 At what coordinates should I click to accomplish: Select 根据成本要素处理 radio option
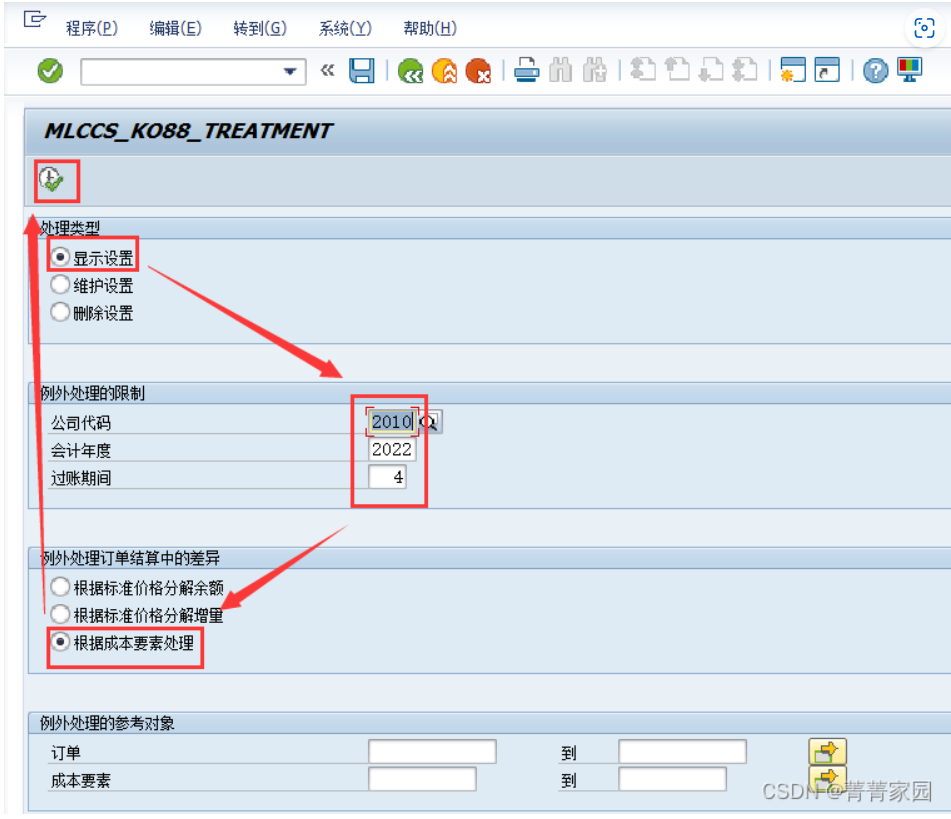[x=60, y=642]
